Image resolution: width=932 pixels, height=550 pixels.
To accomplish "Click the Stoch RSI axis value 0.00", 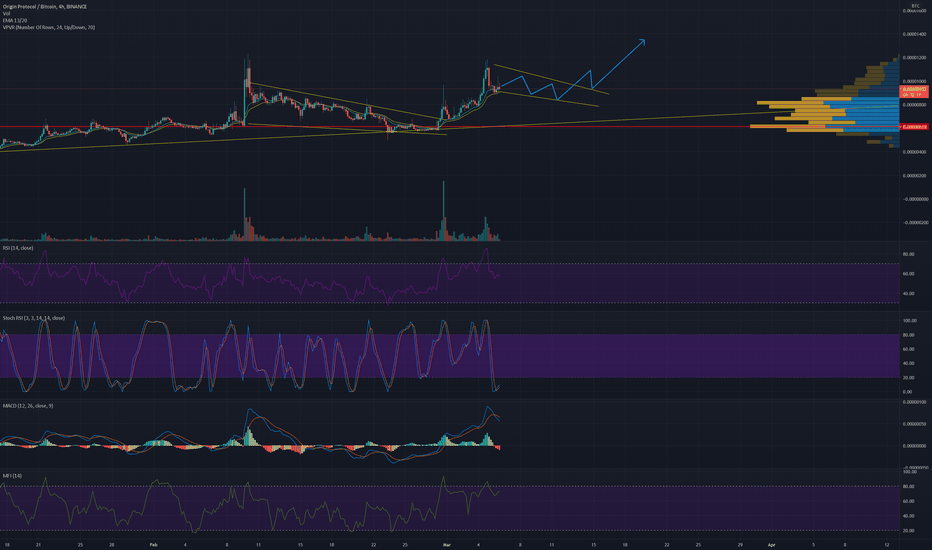I will [x=907, y=392].
